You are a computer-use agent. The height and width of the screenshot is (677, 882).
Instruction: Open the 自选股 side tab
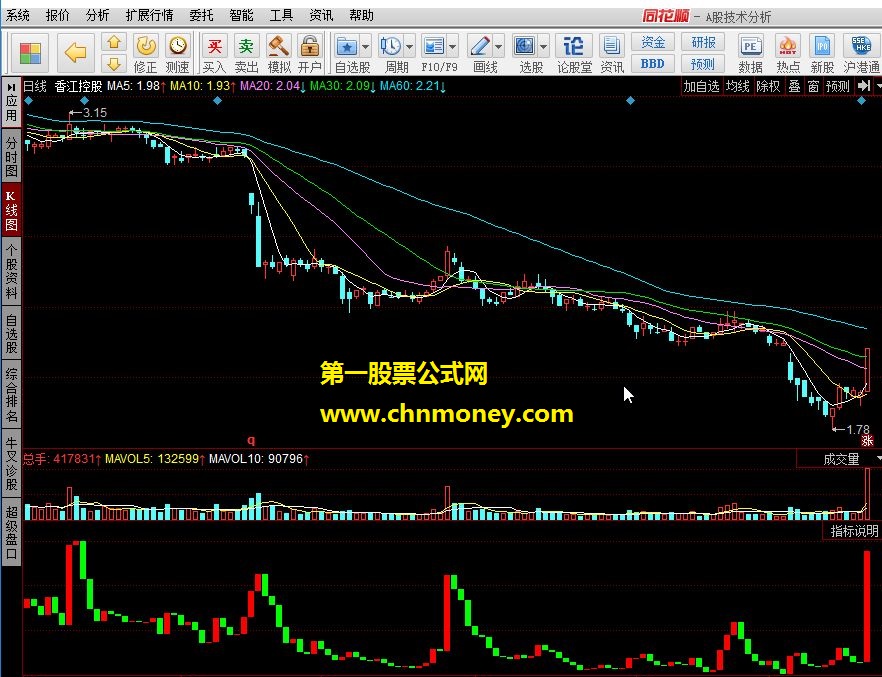[11, 333]
